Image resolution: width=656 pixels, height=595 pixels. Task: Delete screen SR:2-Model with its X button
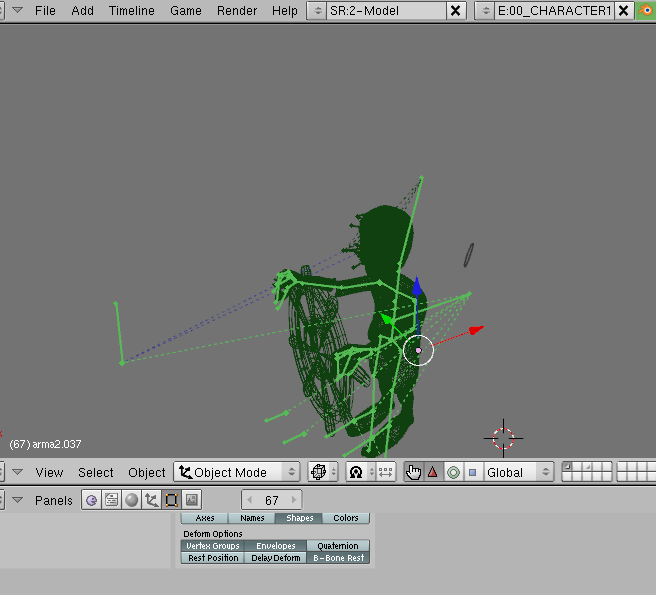click(x=456, y=10)
